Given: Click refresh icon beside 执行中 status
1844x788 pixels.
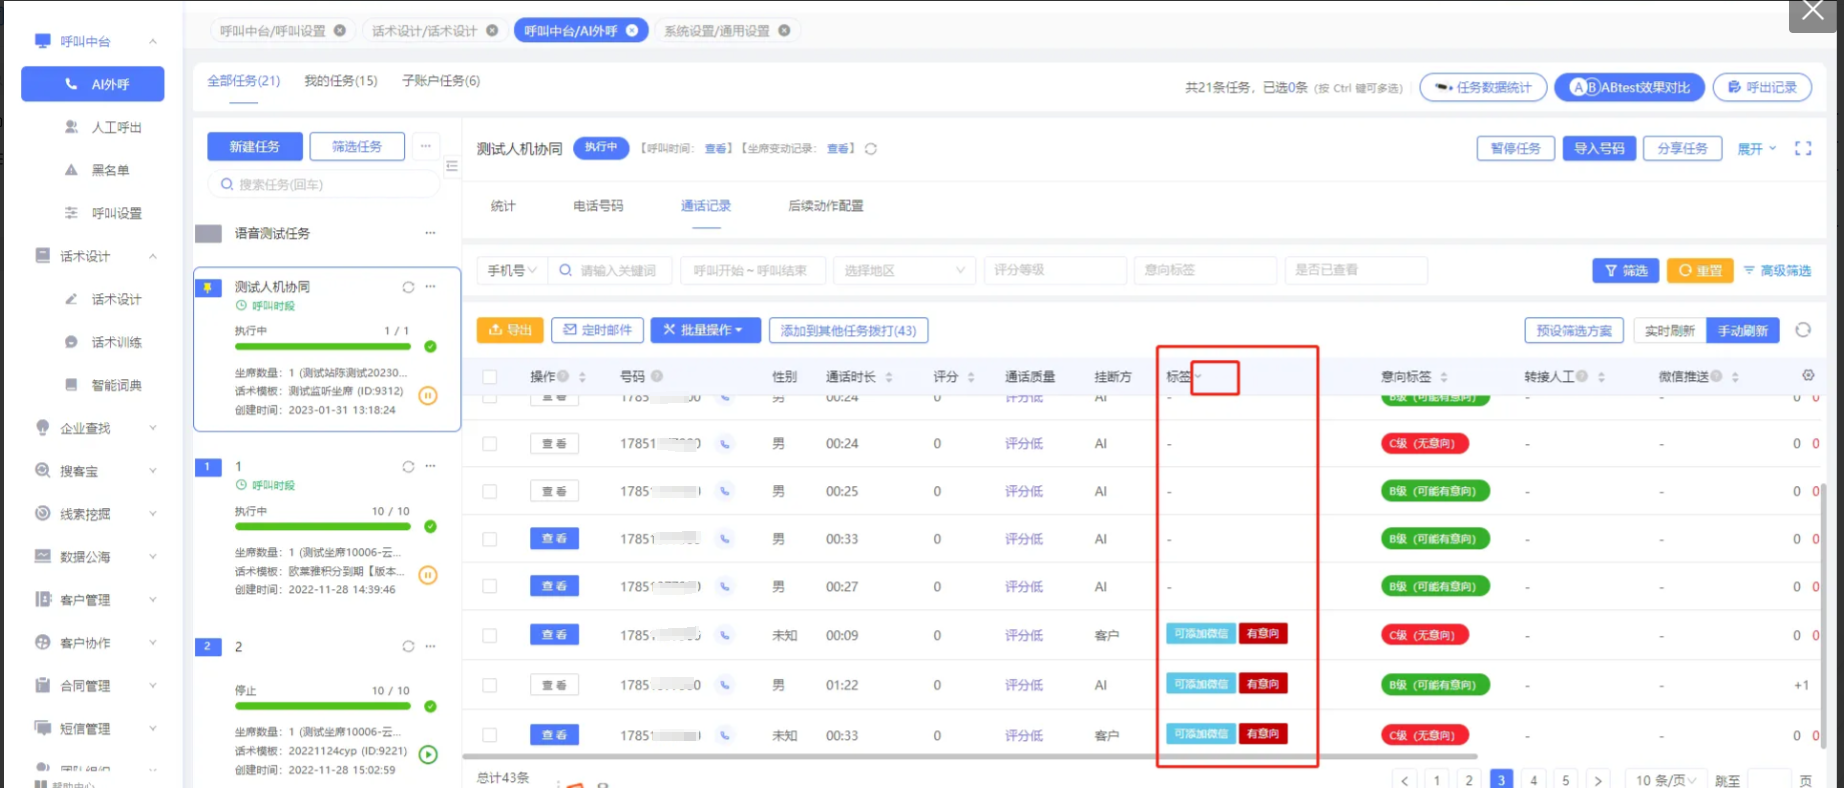Looking at the screenshot, I should 871,149.
